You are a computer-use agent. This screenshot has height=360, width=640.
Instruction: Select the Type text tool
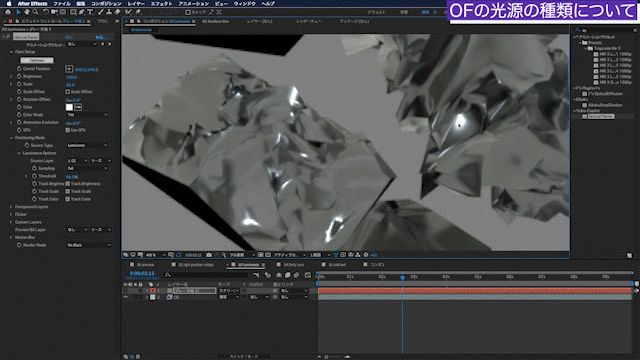(x=90, y=12)
